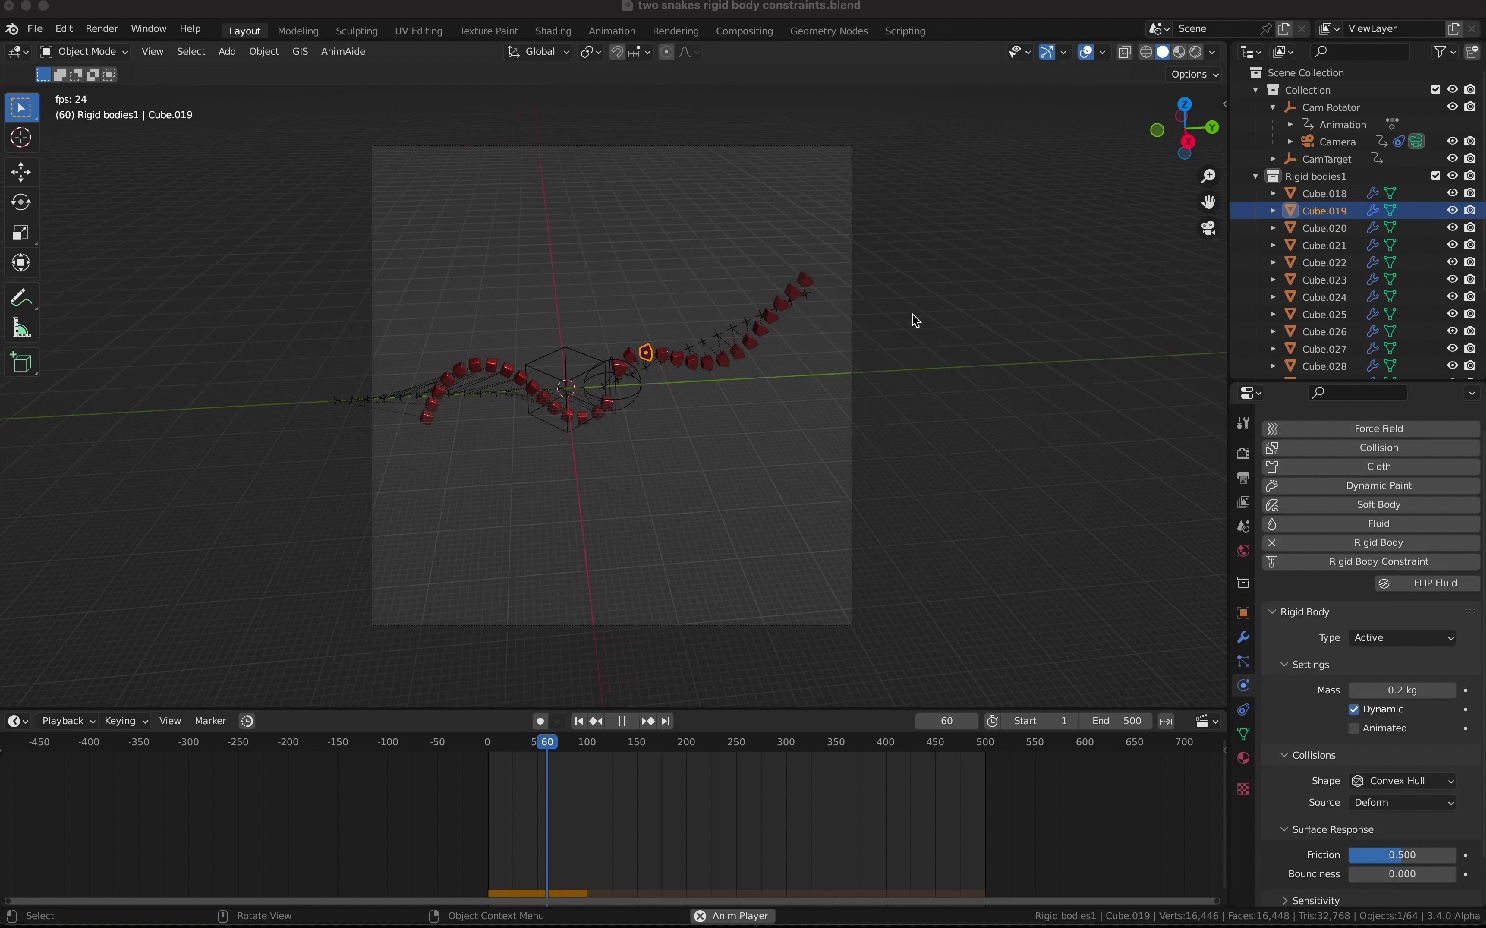Choose the Measure tool

pos(21,327)
